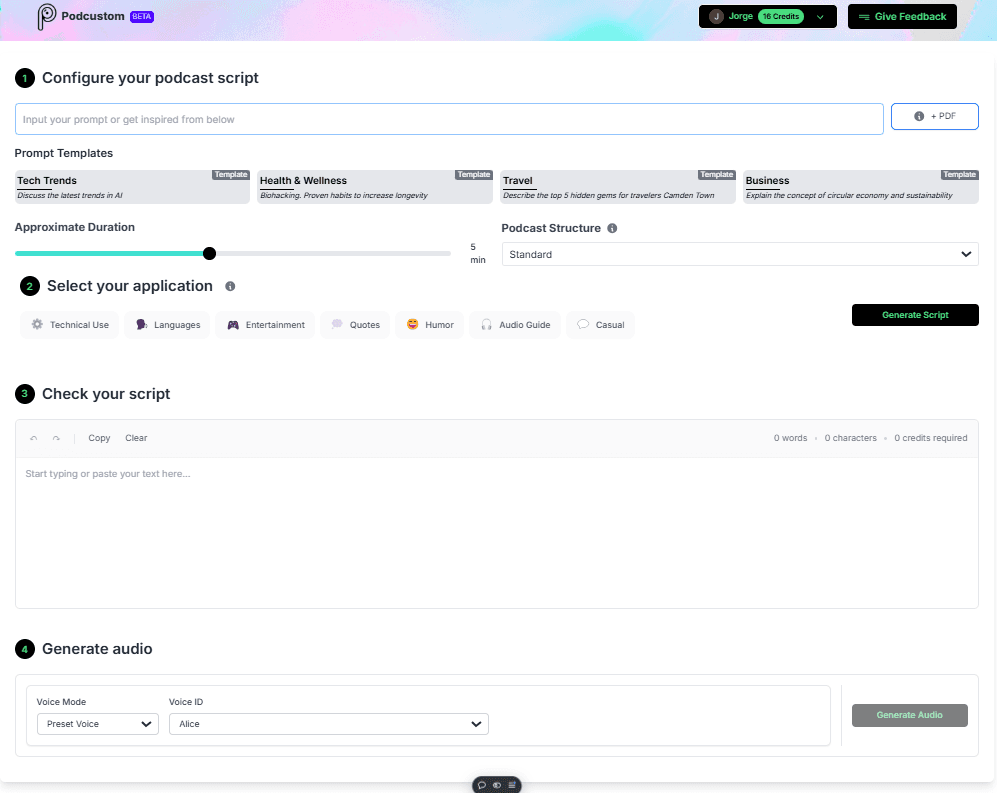Pick the Humor application style
This screenshot has height=793, width=997.
(x=429, y=324)
